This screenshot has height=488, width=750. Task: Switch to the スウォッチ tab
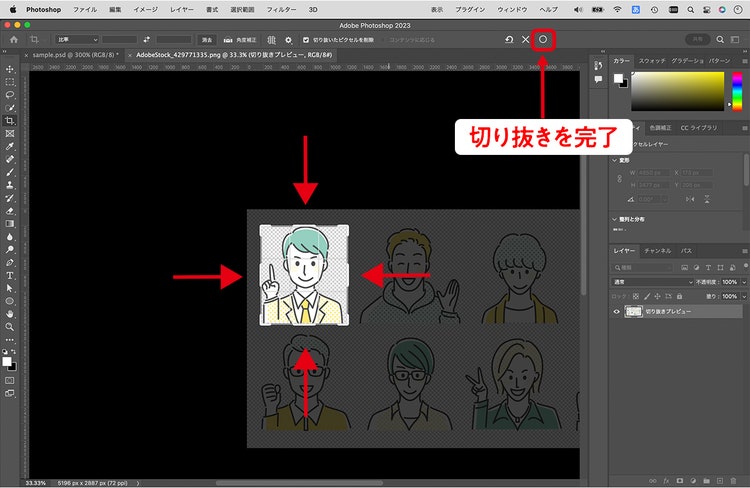coord(652,61)
